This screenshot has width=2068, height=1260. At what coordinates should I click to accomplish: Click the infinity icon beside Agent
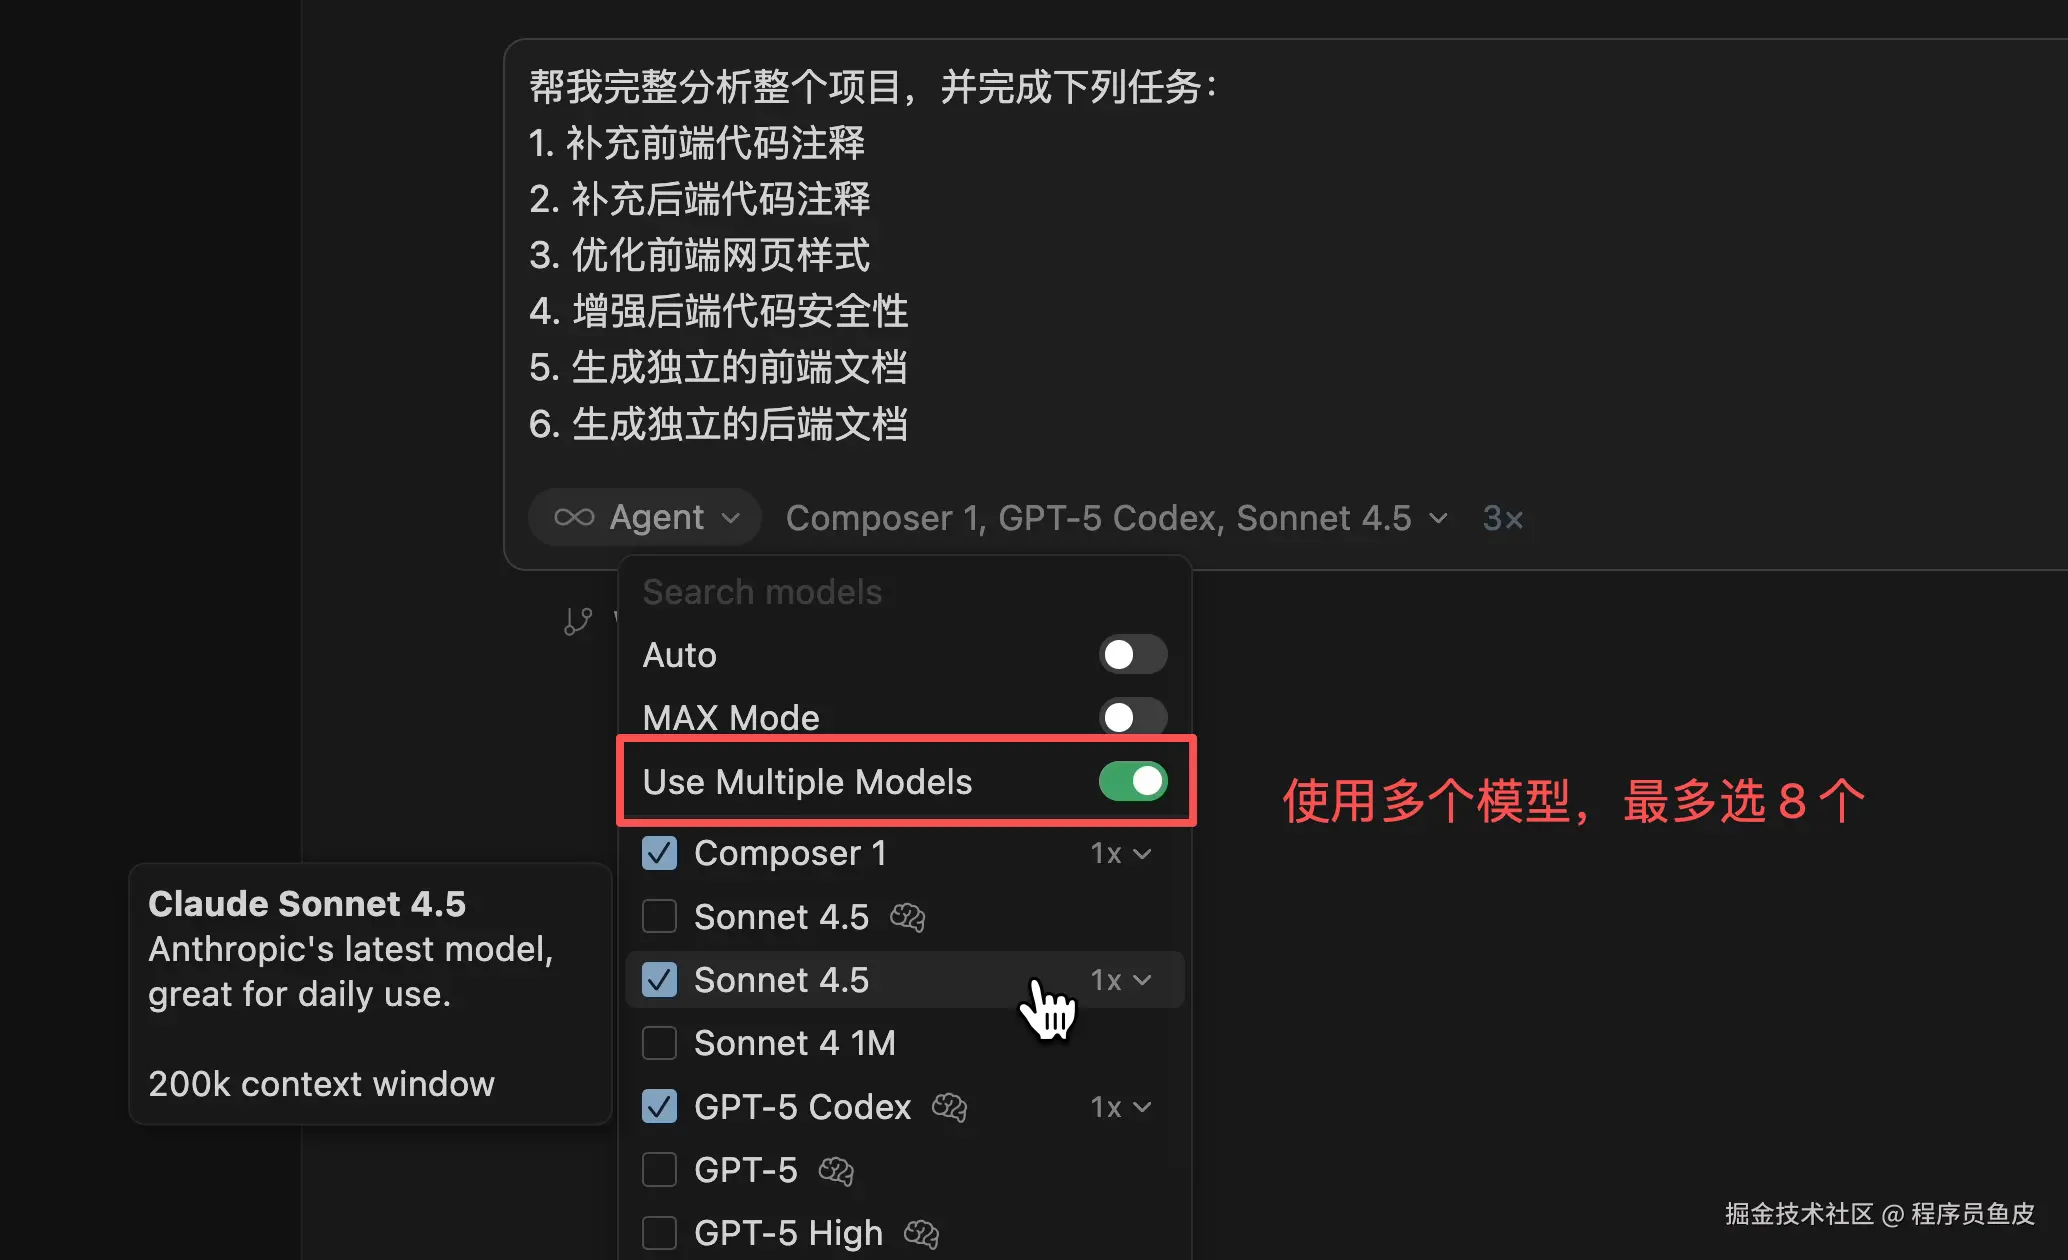(x=574, y=517)
